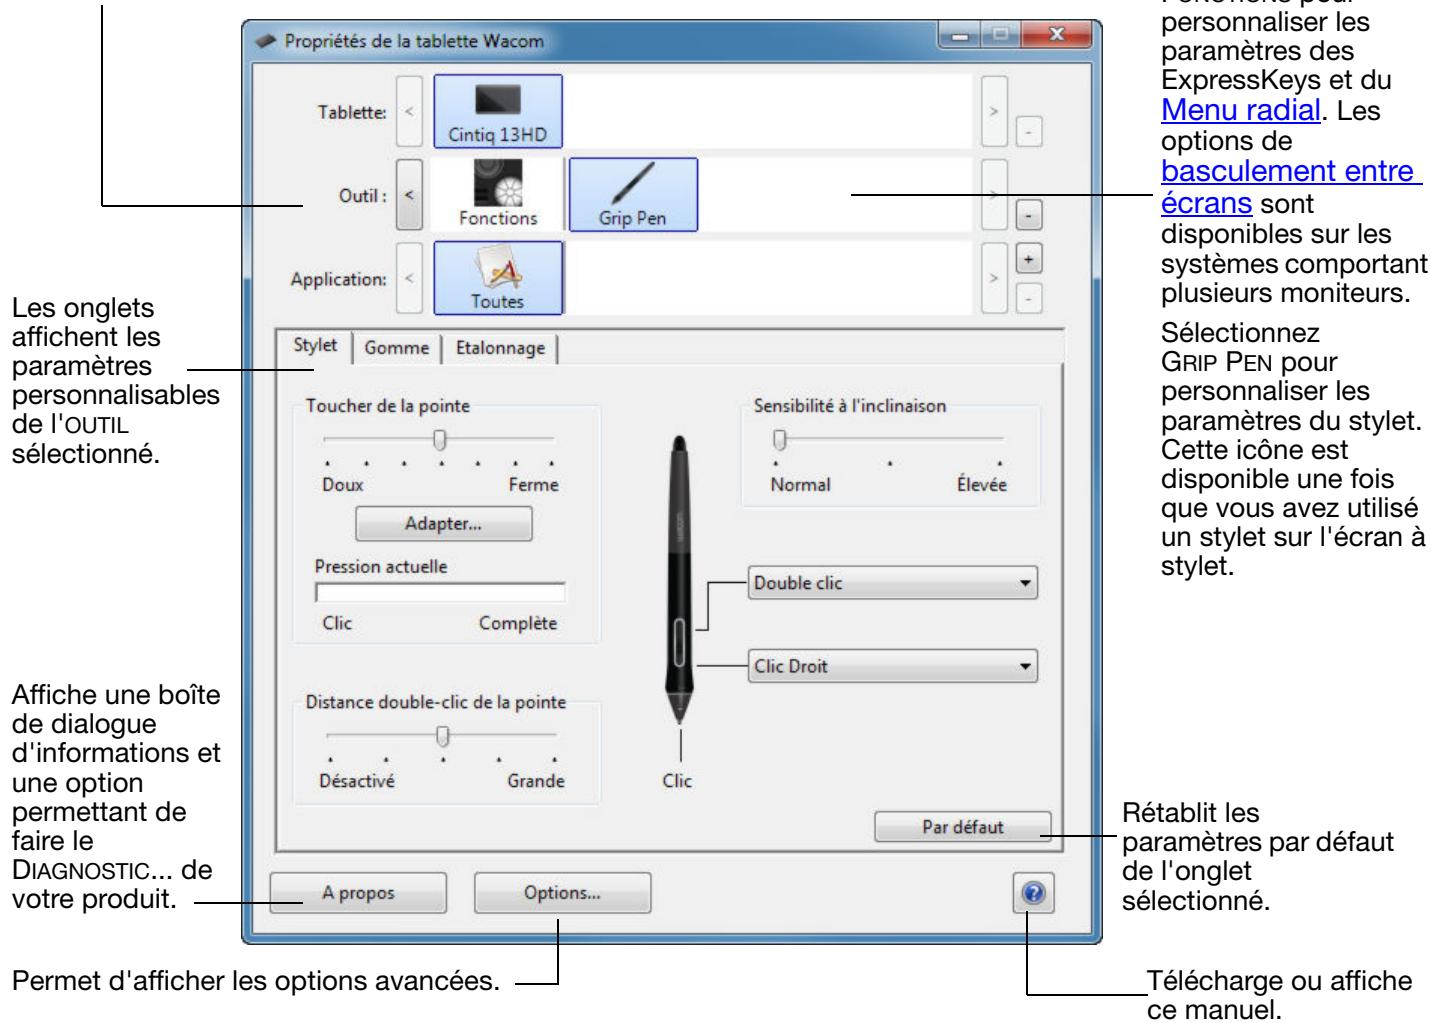Click the minus button in the Outil row

click(1030, 215)
